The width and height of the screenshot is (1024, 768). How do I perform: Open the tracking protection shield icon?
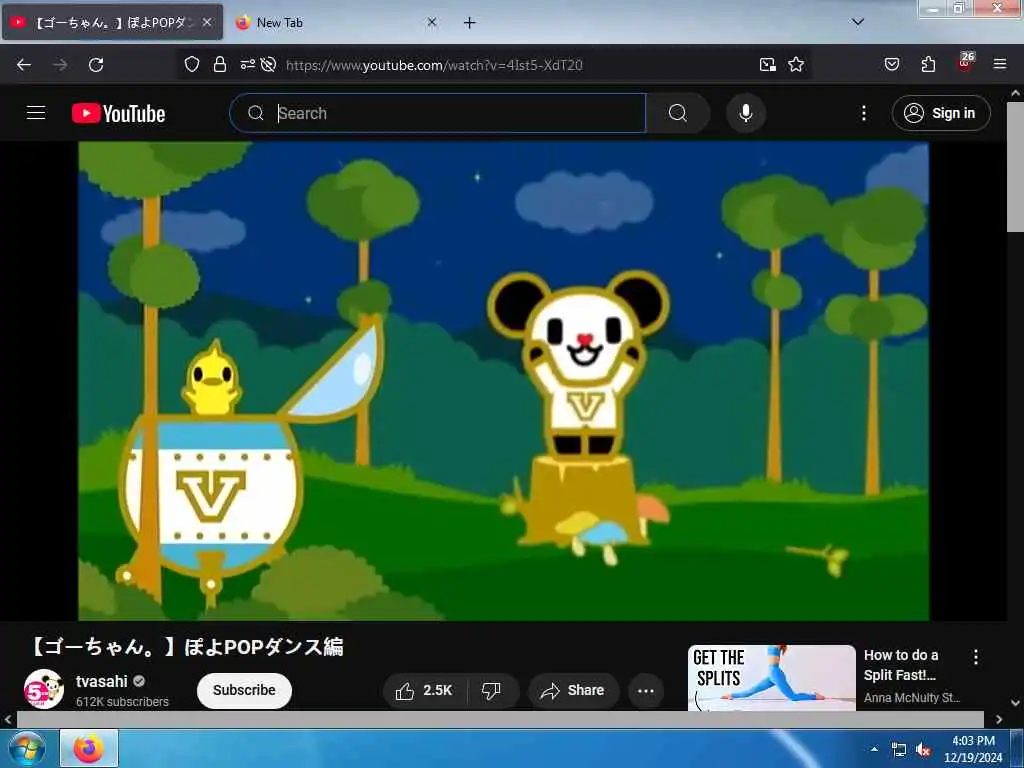191,65
